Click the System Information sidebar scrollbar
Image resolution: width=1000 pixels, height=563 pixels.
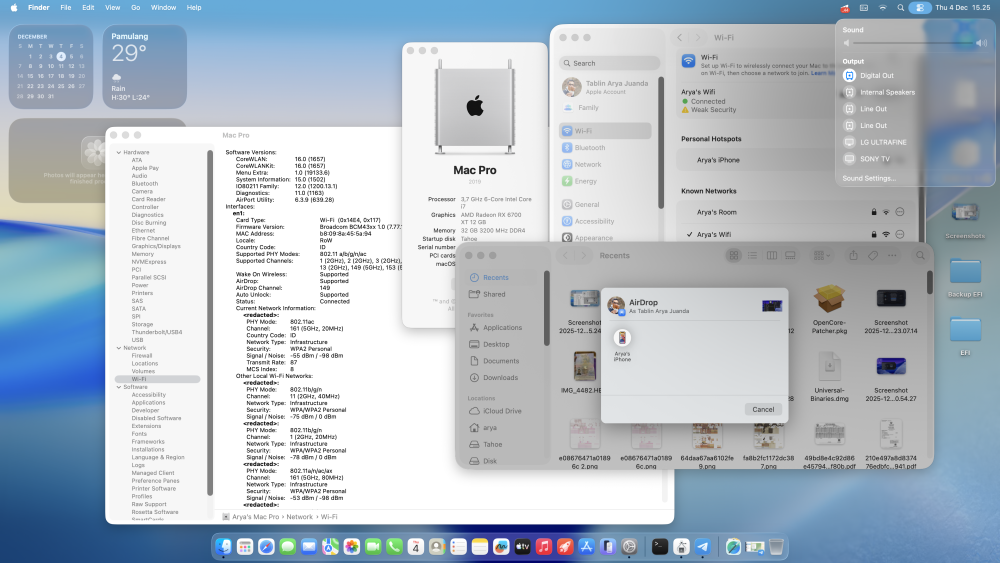pos(210,322)
